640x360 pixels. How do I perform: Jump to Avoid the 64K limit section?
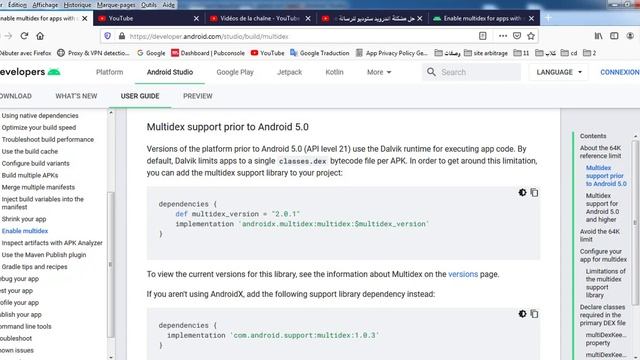(600, 235)
